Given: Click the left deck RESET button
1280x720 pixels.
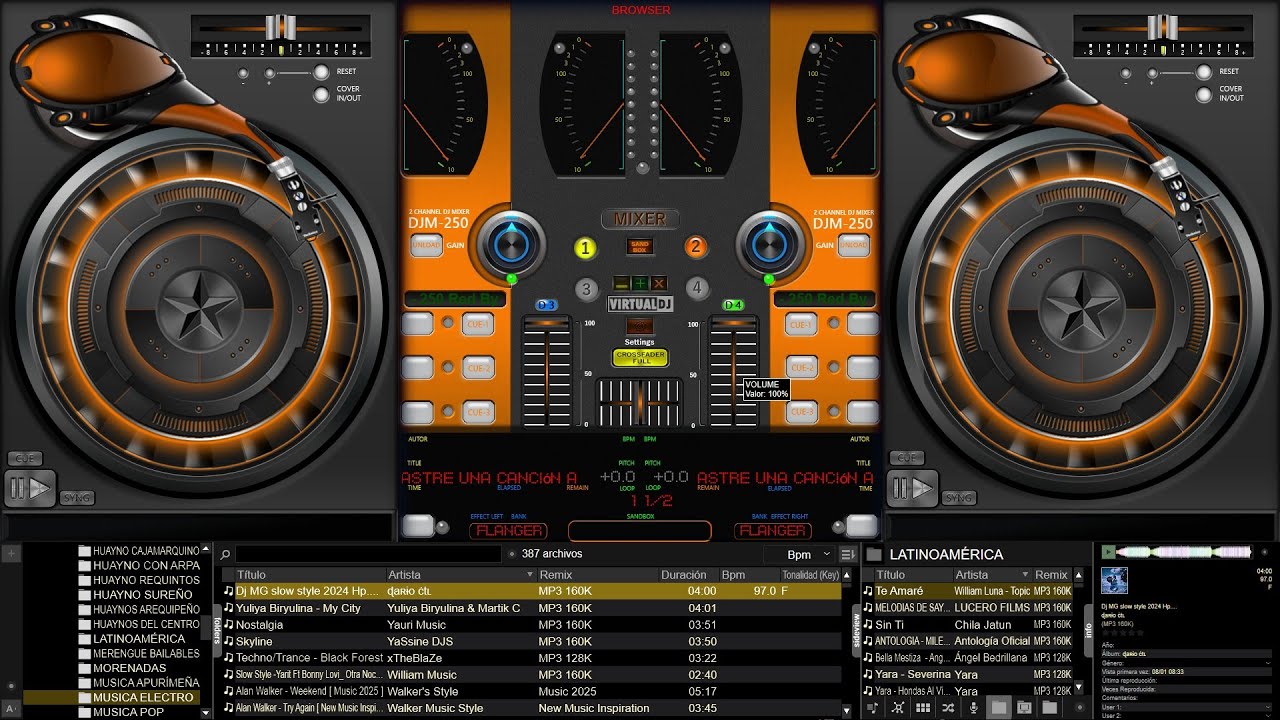Looking at the screenshot, I should click(x=321, y=72).
